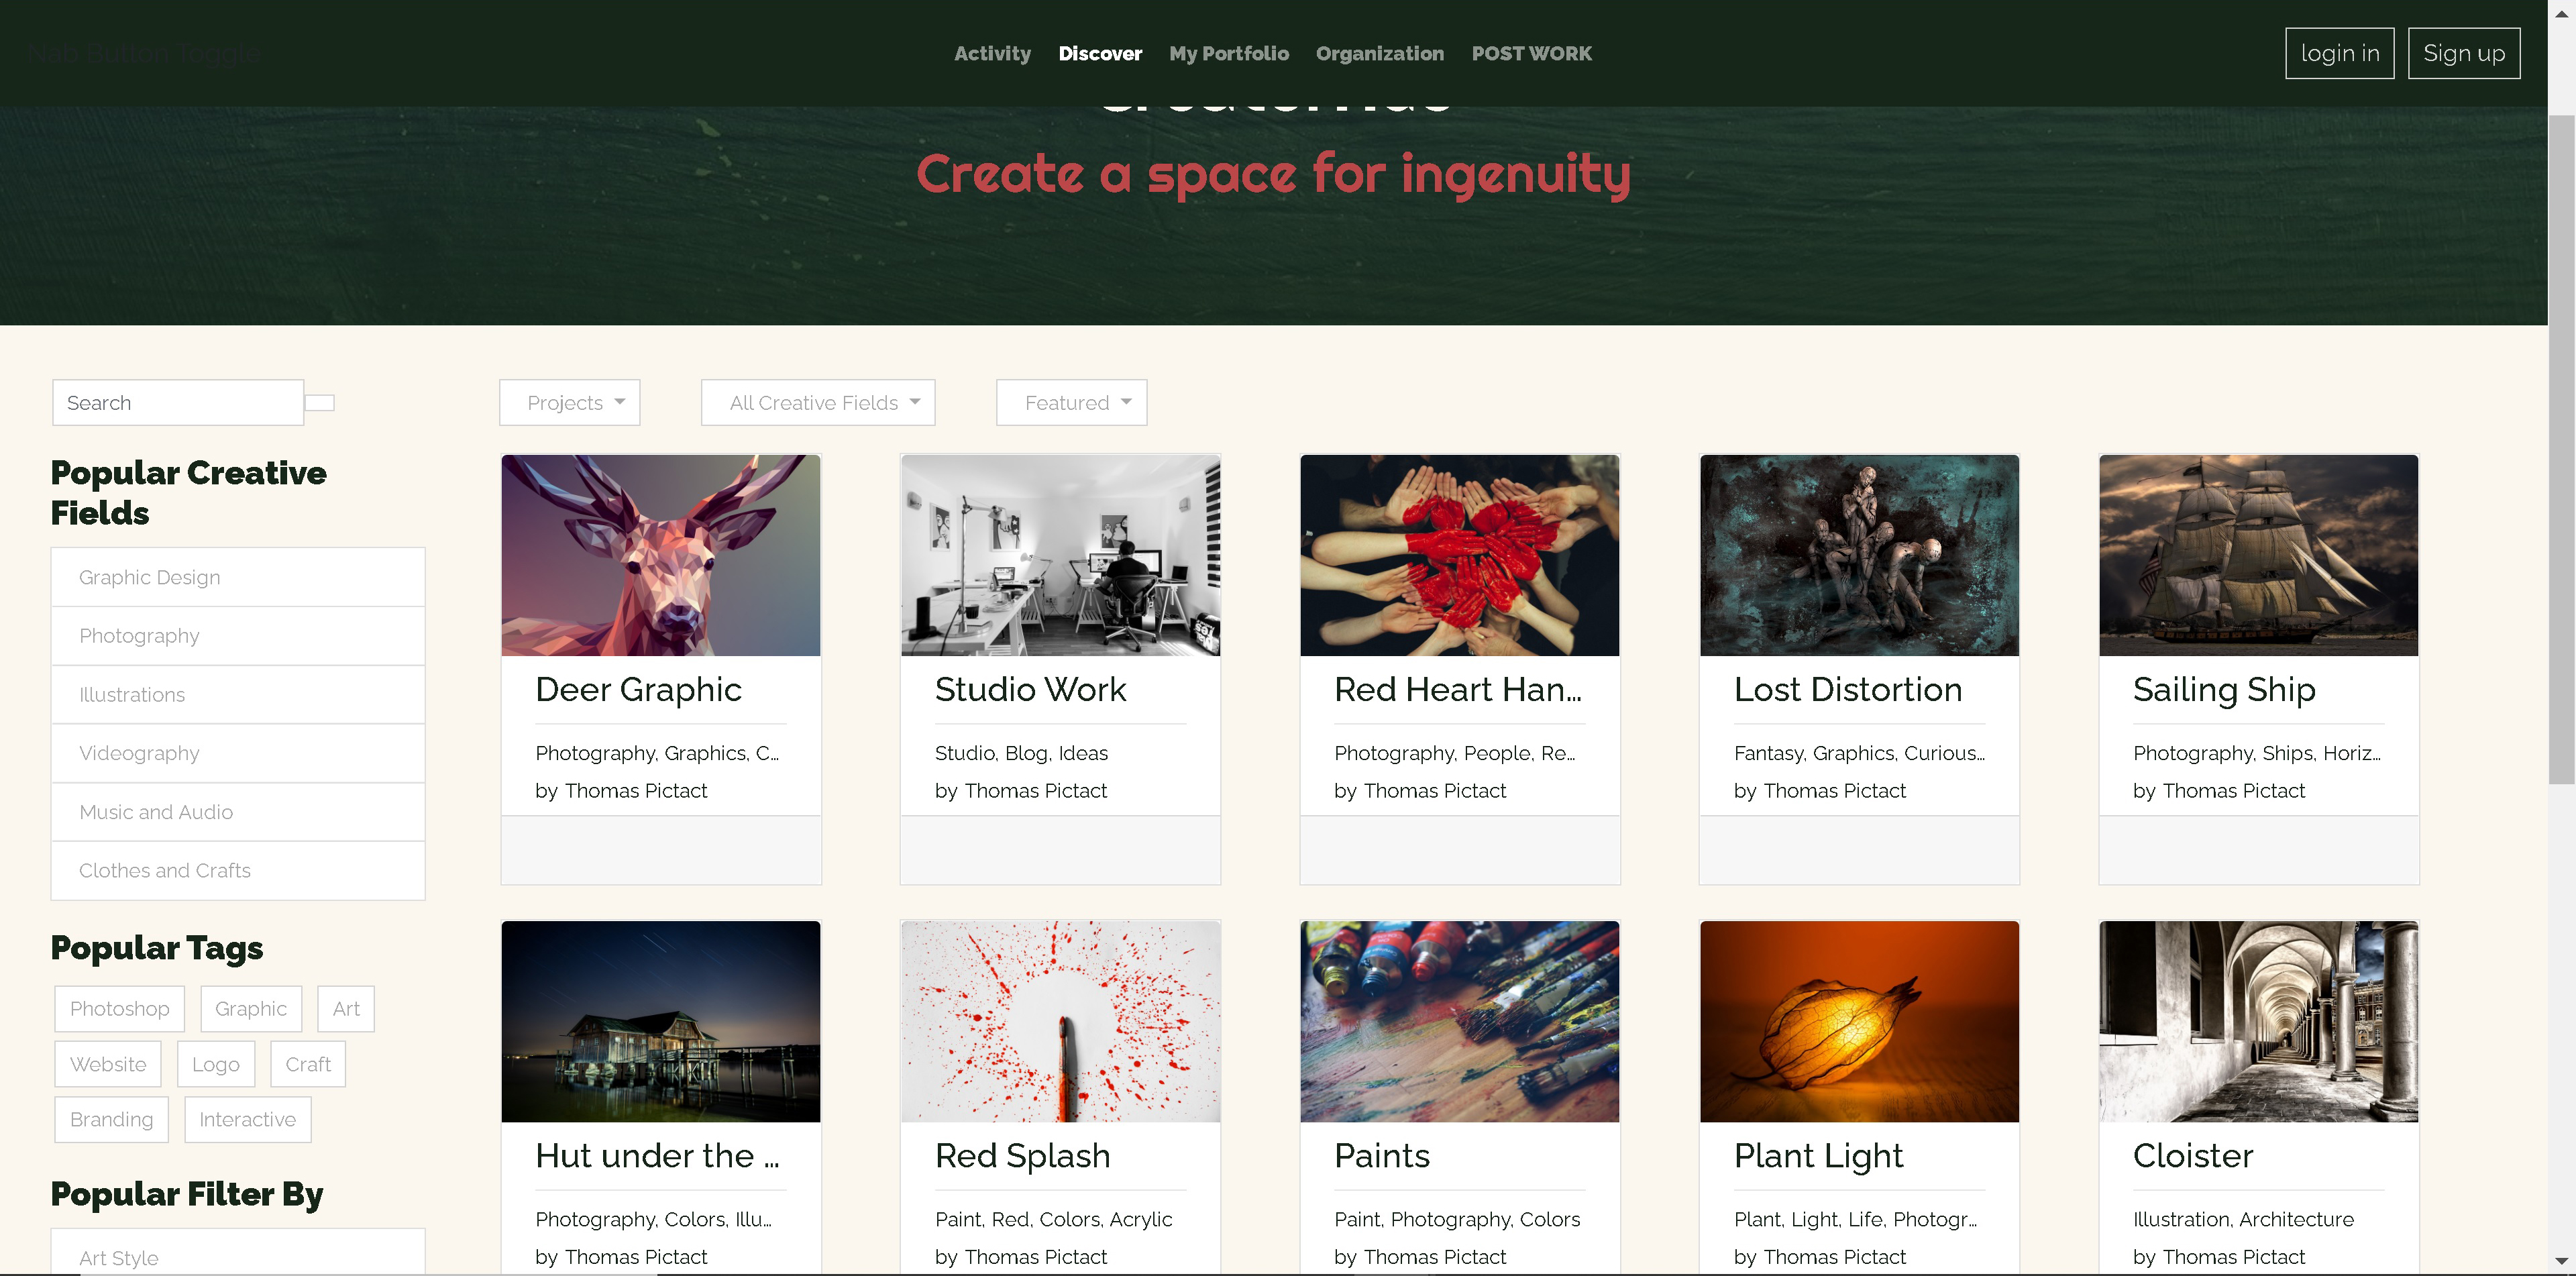Image resolution: width=2576 pixels, height=1276 pixels.
Task: Click the Art tag
Action: [x=346, y=1008]
